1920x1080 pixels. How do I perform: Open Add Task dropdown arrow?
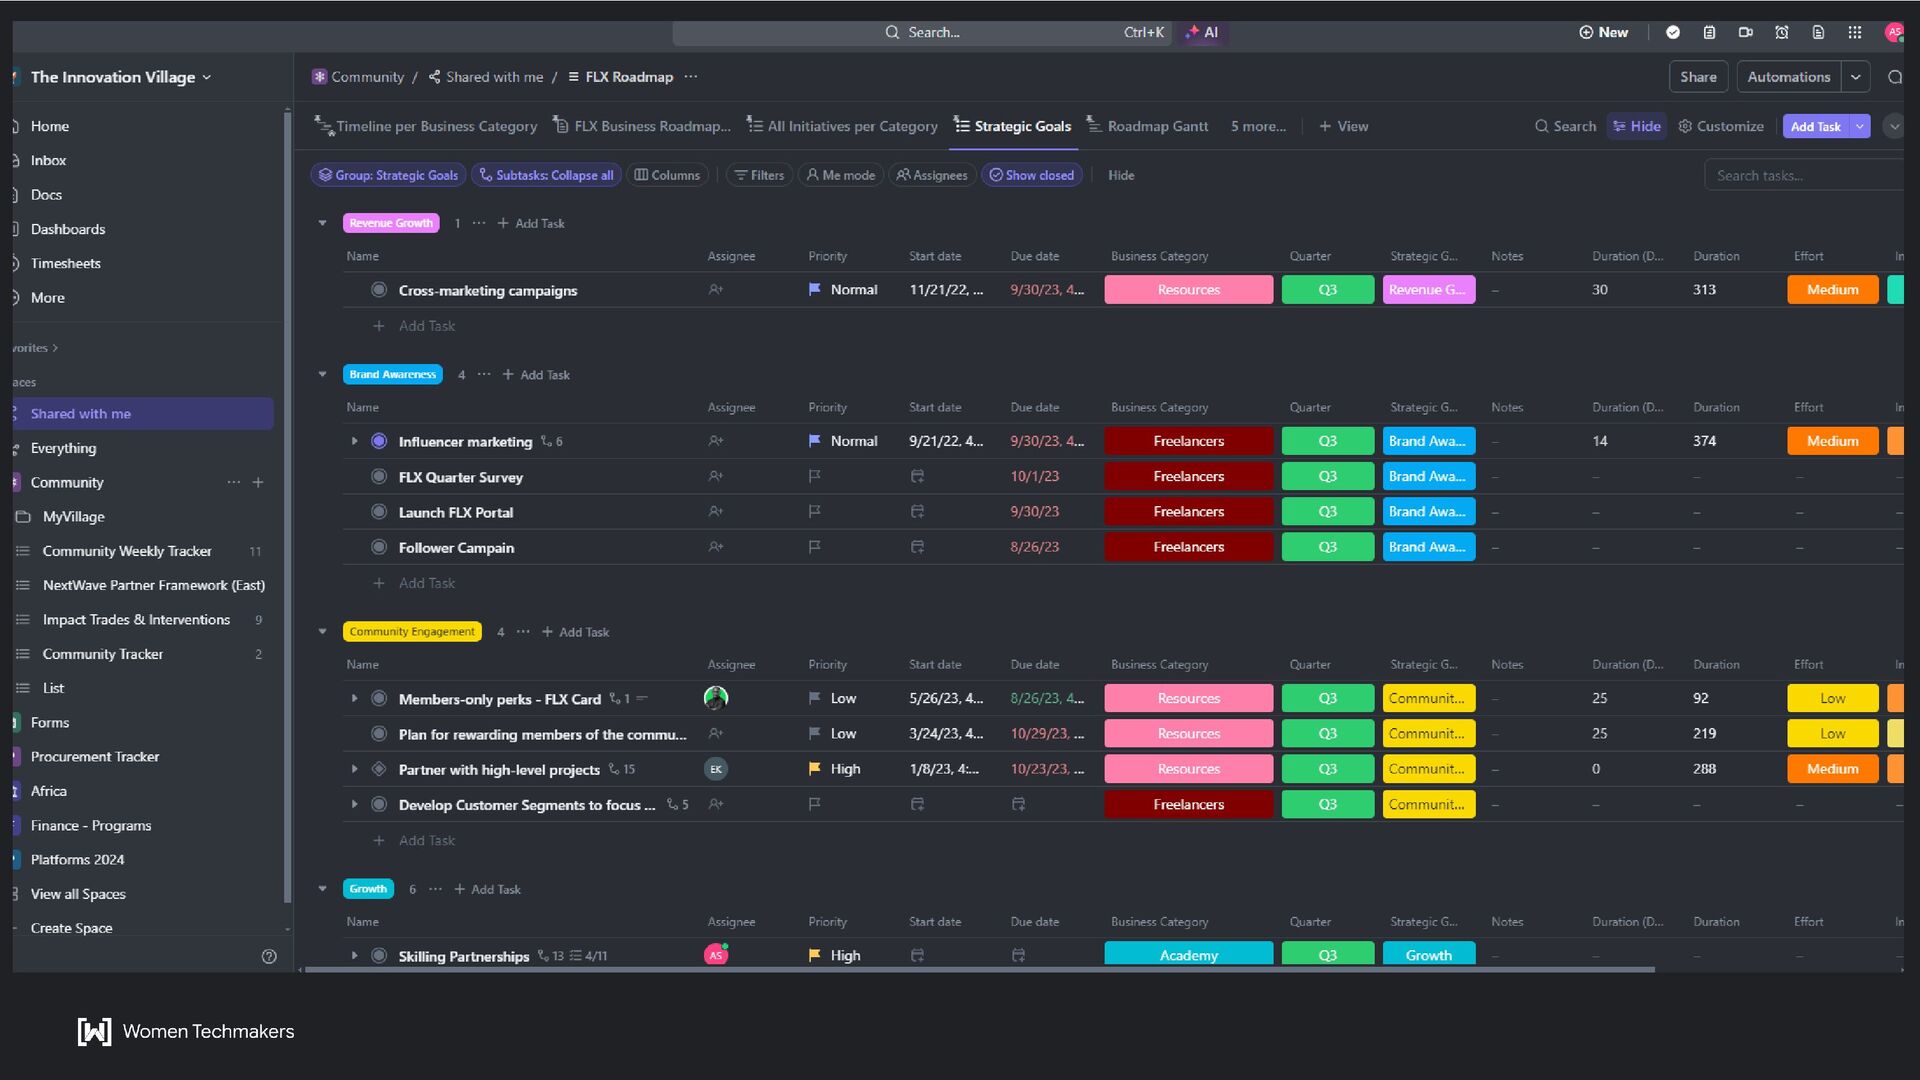click(x=1860, y=126)
